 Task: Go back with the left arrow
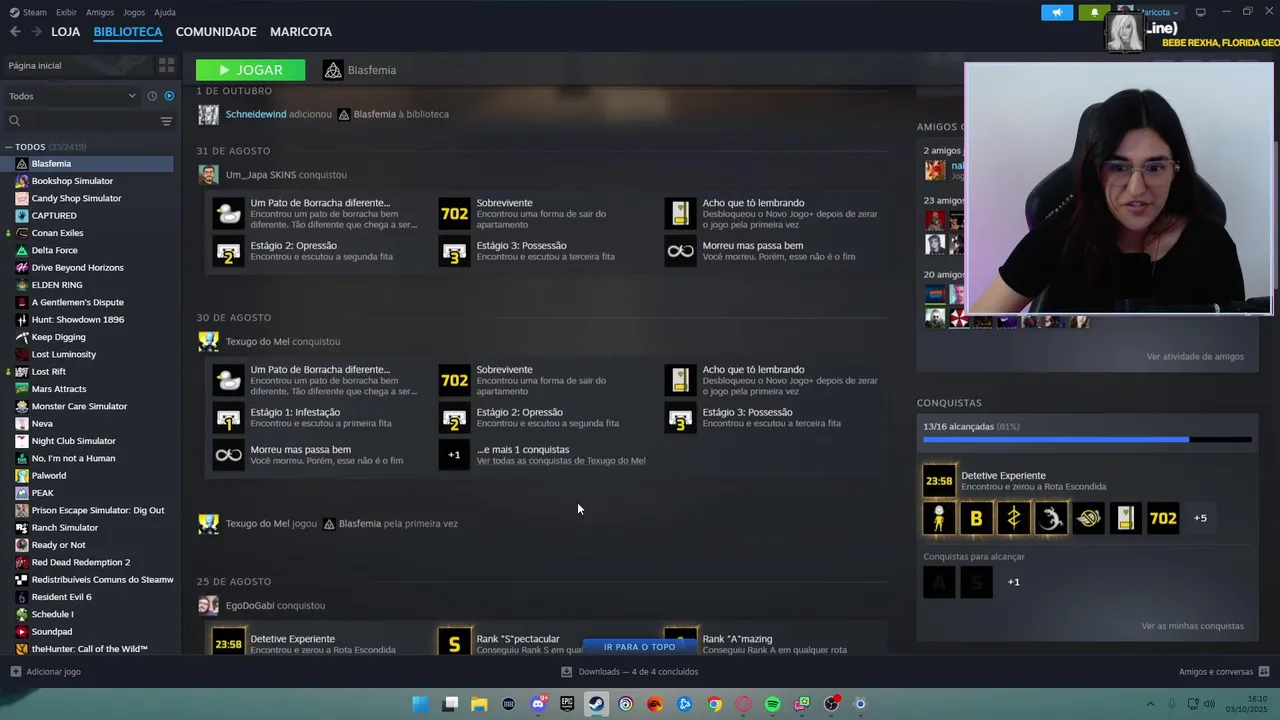point(15,32)
